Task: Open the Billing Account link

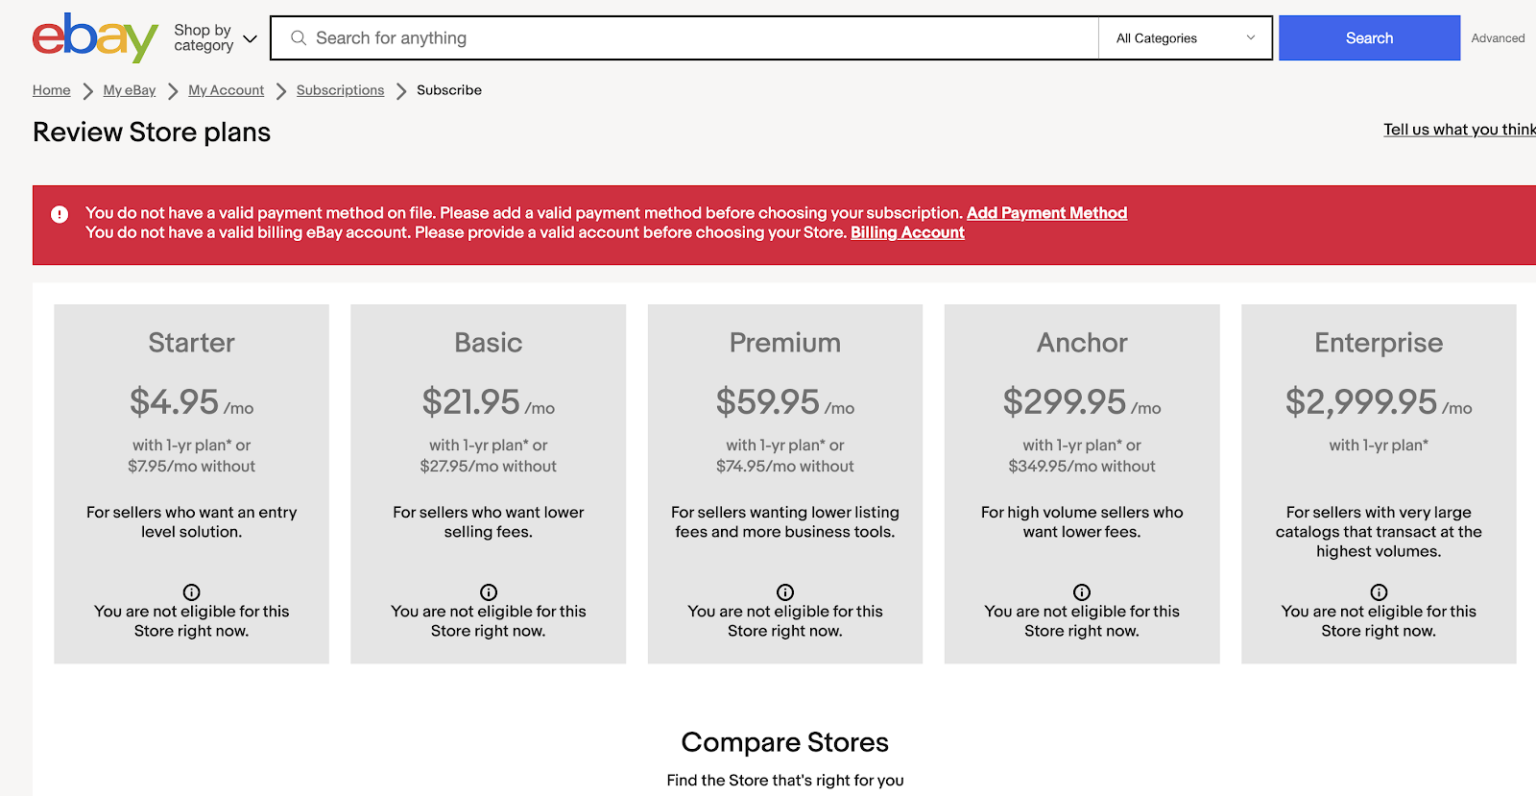Action: click(907, 232)
